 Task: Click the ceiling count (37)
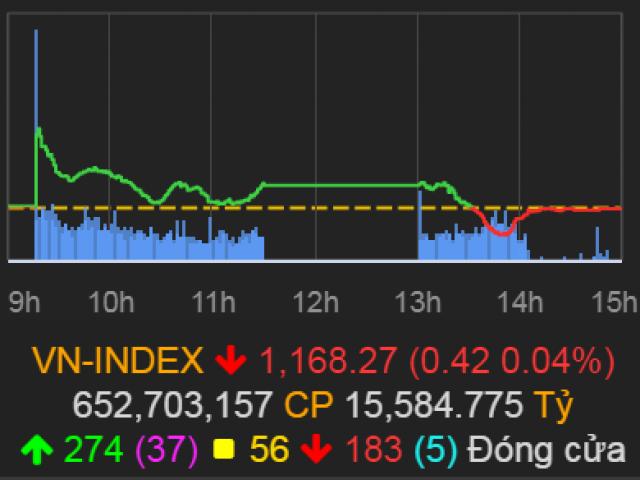pos(167,449)
